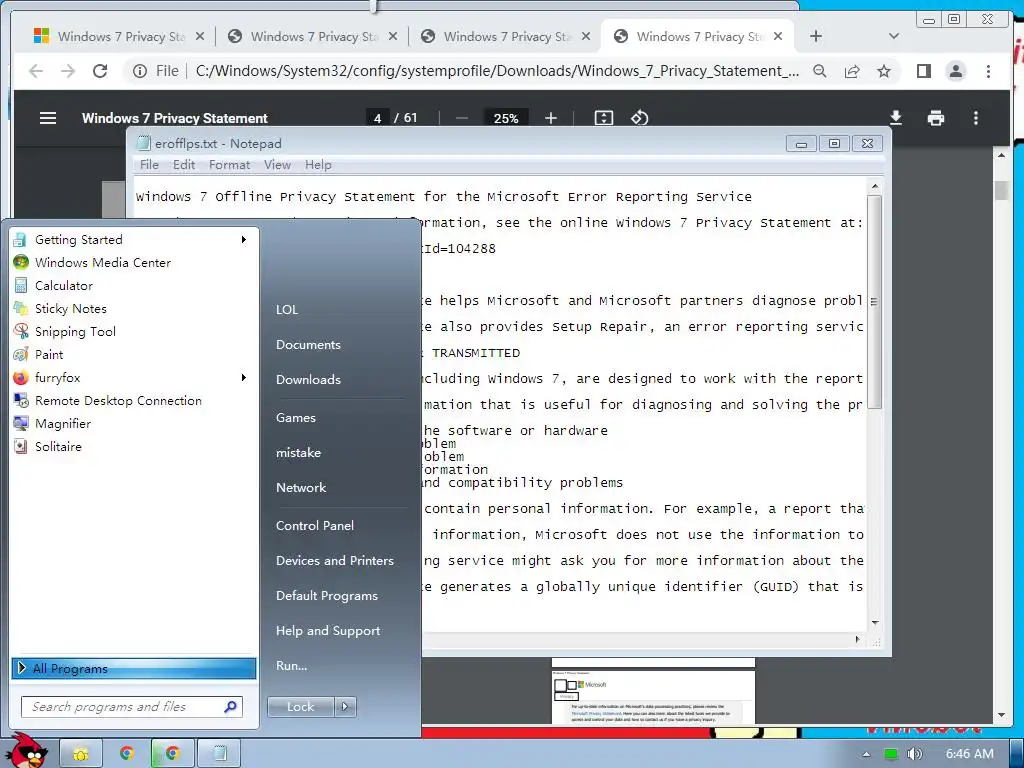Viewport: 1024px width, 768px height.
Task: Click the Run... entry
Action: (291, 666)
